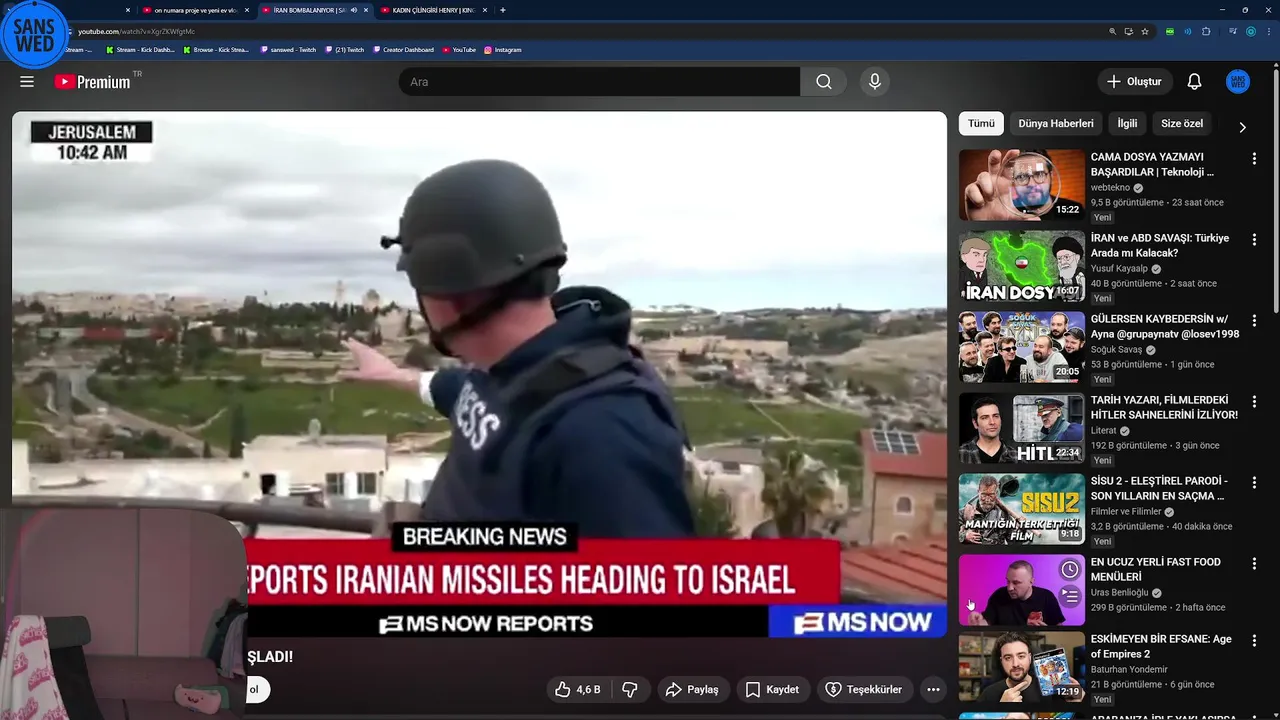The image size is (1280, 720).
Task: Open the notifications bell
Action: (x=1194, y=82)
